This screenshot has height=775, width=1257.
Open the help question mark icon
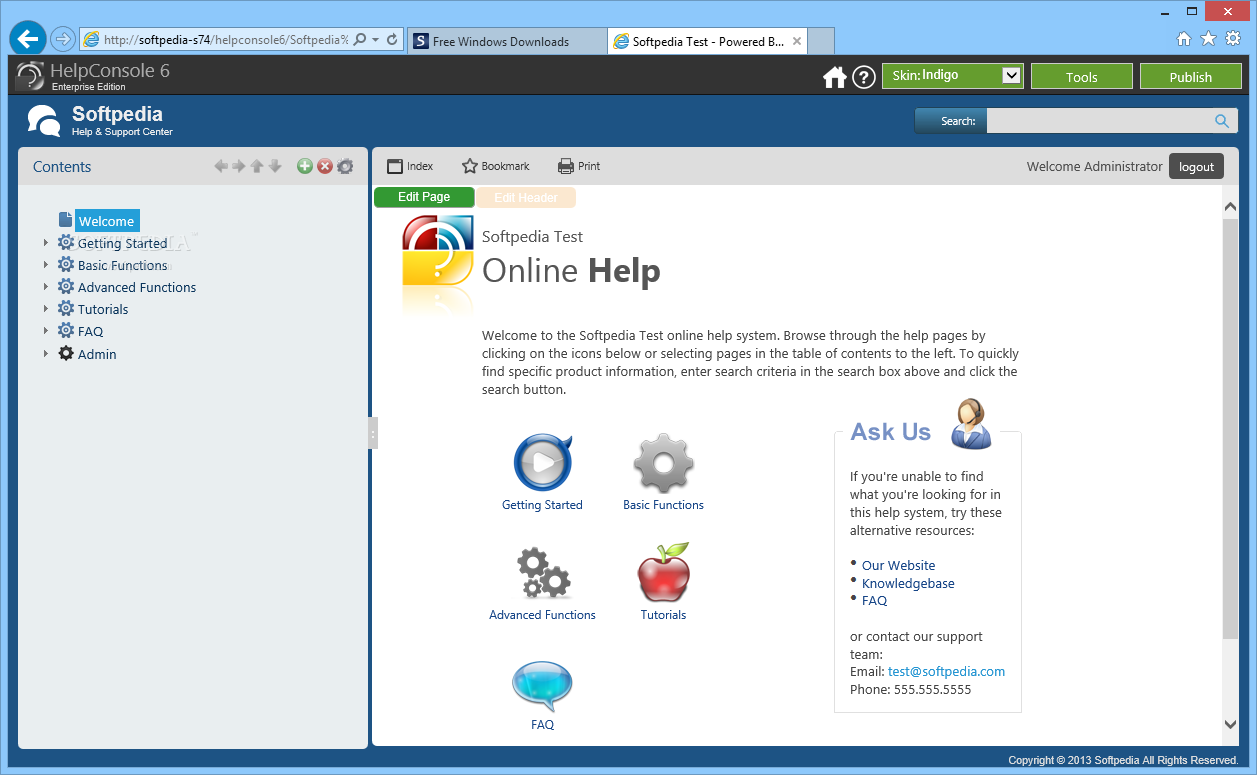pyautogui.click(x=864, y=77)
